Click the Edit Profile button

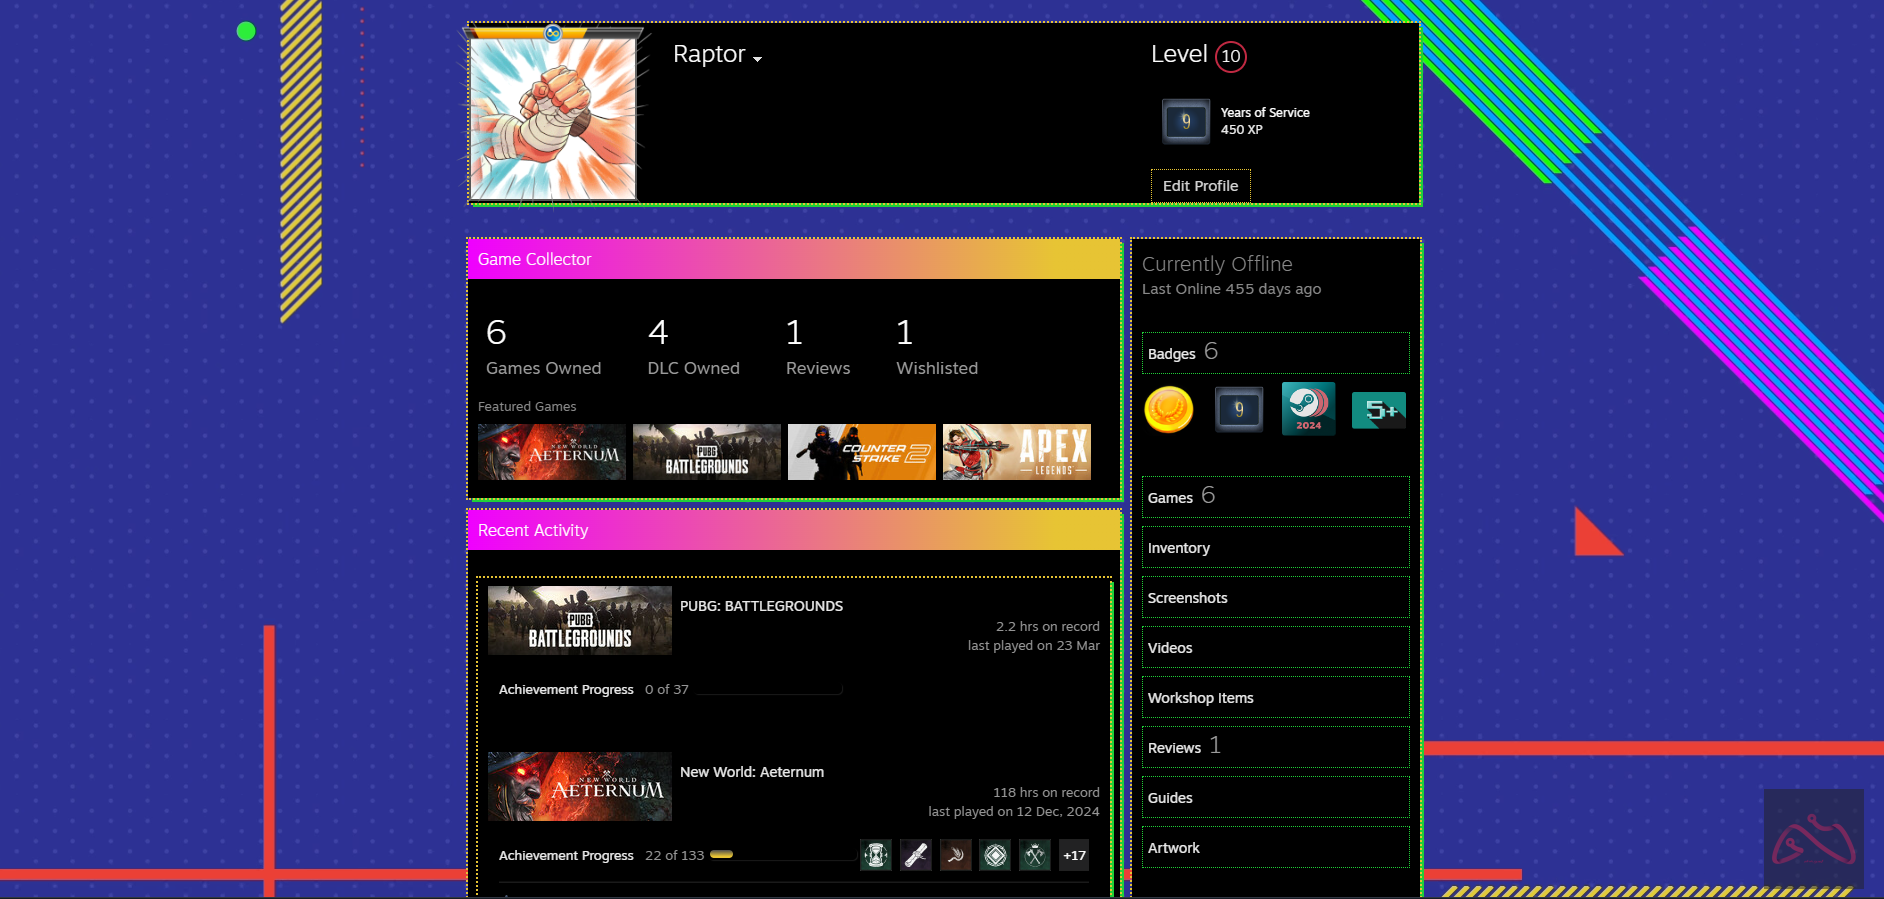[1200, 186]
